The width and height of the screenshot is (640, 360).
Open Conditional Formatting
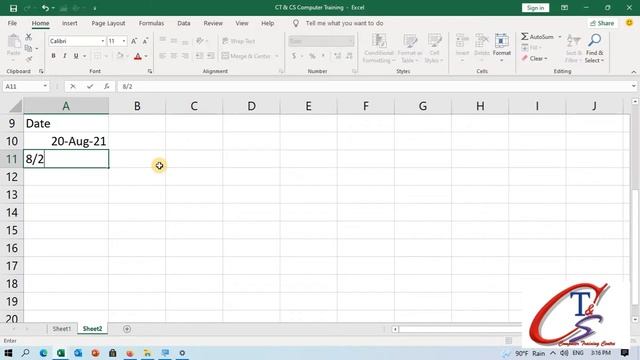[379, 48]
